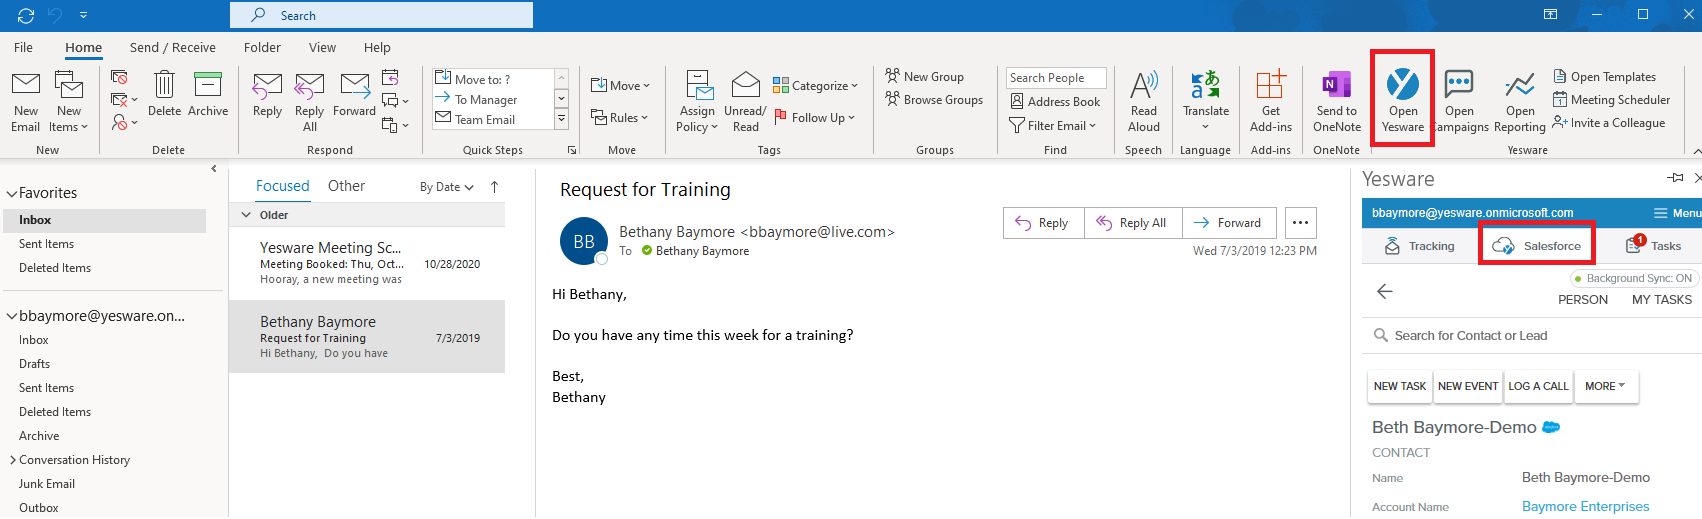Image resolution: width=1702 pixels, height=519 pixels.
Task: Reverse sort order arrow in message list
Action: point(494,187)
